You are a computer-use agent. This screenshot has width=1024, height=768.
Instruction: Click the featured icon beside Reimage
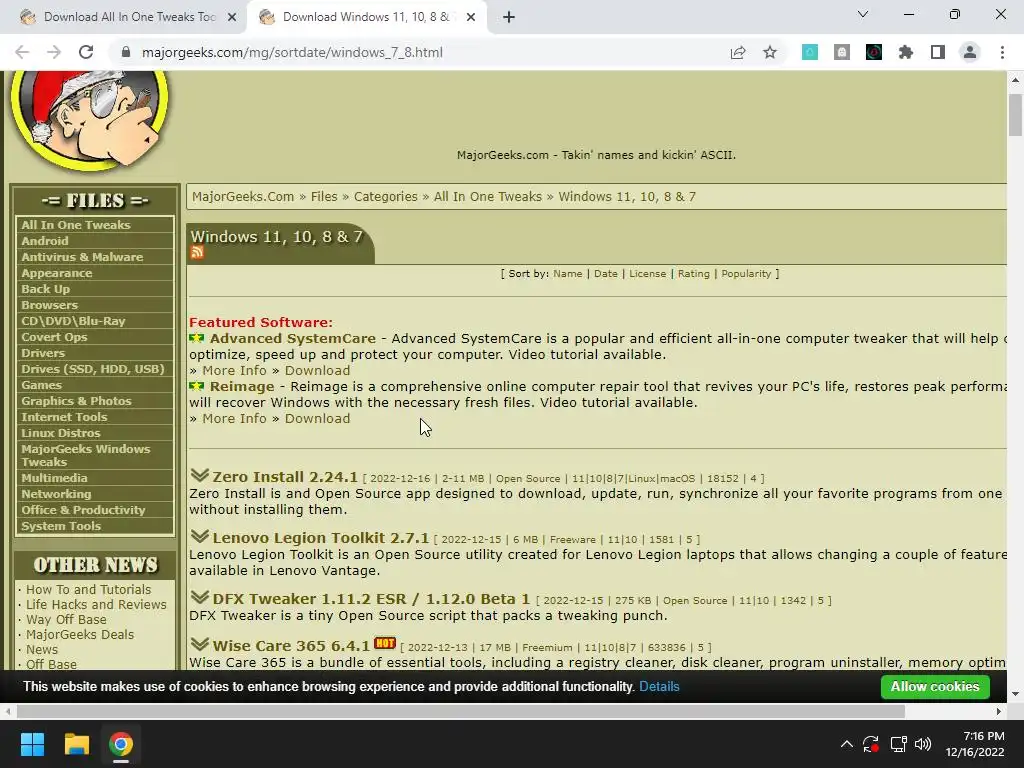(197, 386)
